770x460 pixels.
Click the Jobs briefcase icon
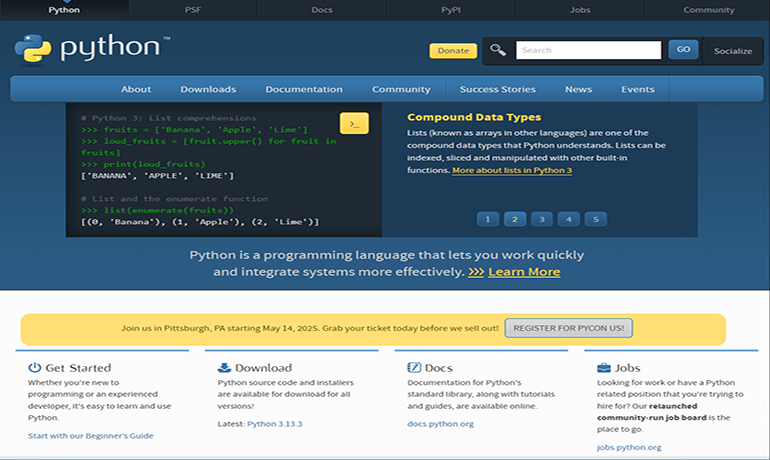pyautogui.click(x=604, y=368)
